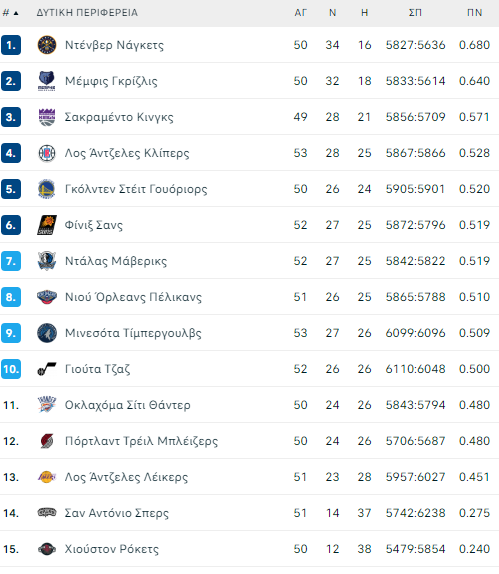Click the Denver Nuggets team logo

(47, 45)
